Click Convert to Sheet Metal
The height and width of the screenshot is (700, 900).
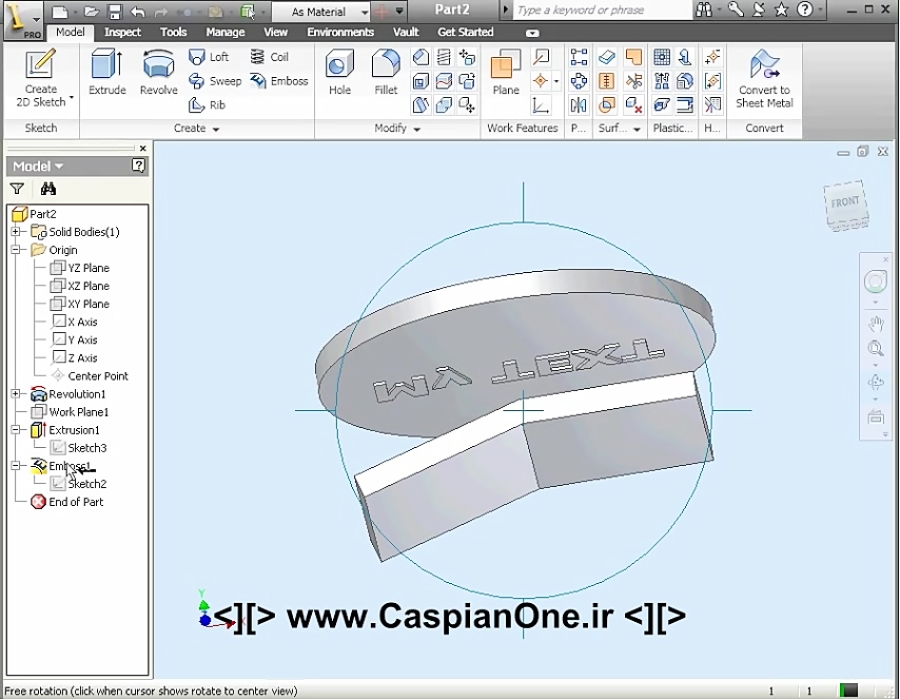tap(763, 80)
